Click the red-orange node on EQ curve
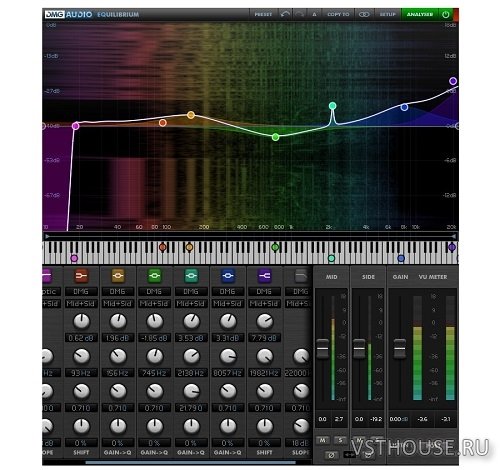The height and width of the screenshot is (470, 500). point(163,123)
